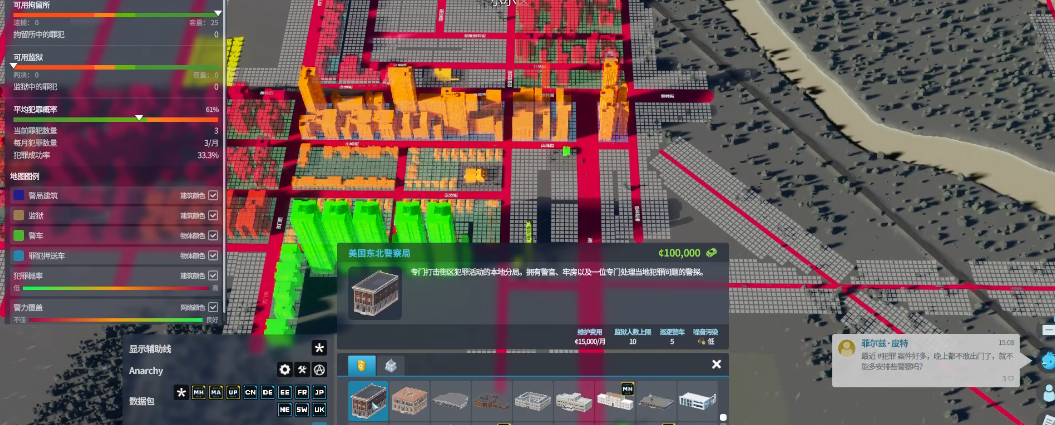Click the 犯罪成功率 33.3% row
1055x425 pixels.
pos(116,155)
